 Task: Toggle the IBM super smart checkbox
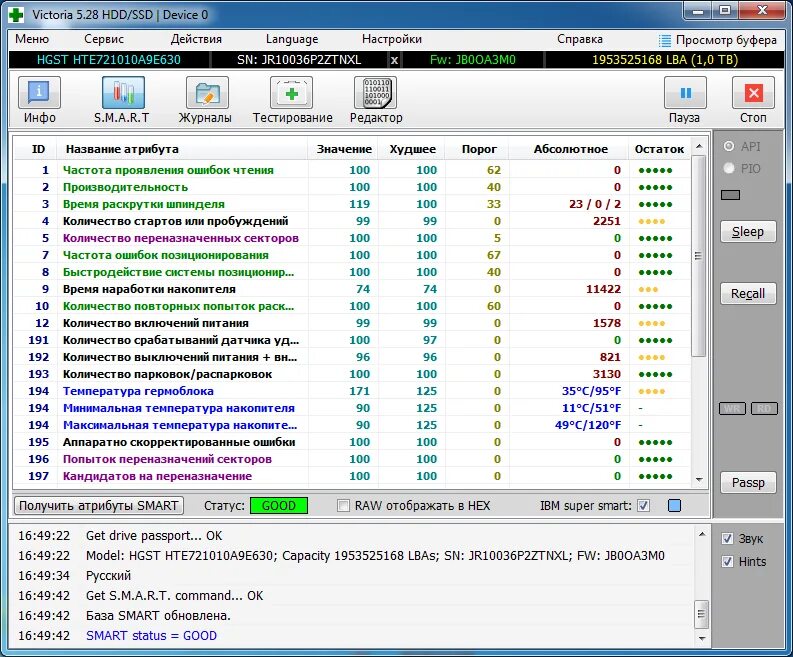point(643,505)
